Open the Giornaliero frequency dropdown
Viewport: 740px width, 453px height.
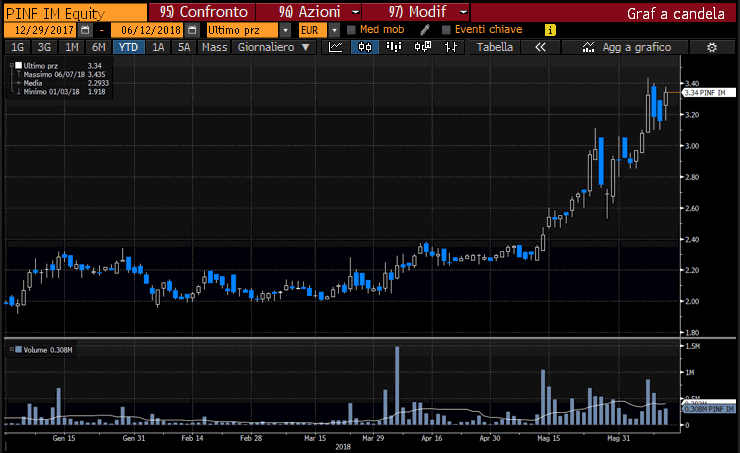pyautogui.click(x=272, y=47)
